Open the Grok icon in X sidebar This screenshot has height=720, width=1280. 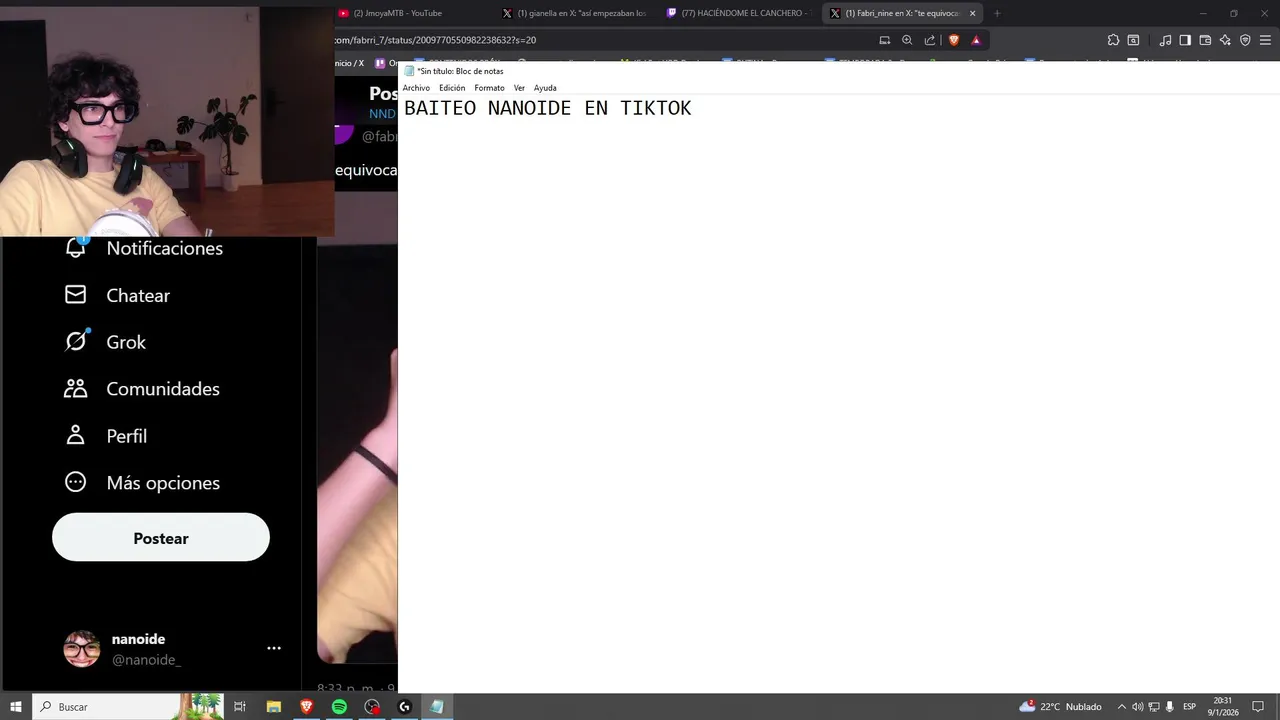point(75,341)
